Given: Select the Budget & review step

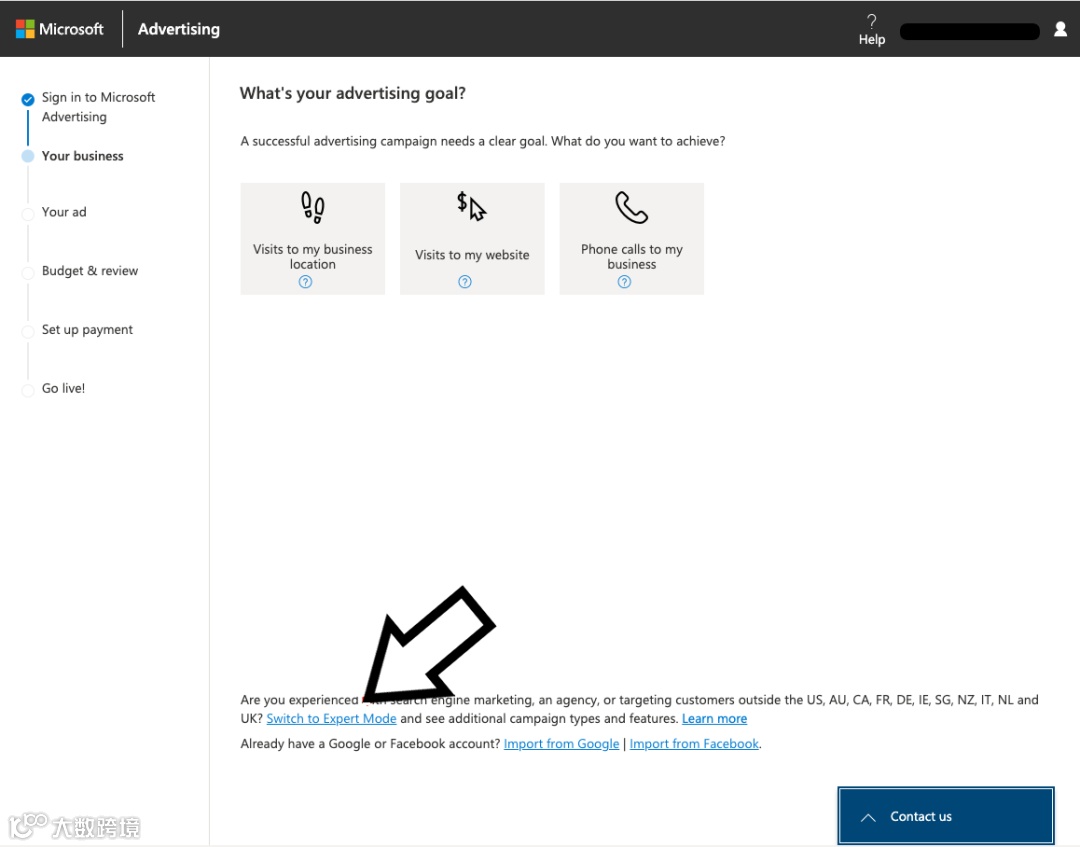Looking at the screenshot, I should click(x=90, y=271).
